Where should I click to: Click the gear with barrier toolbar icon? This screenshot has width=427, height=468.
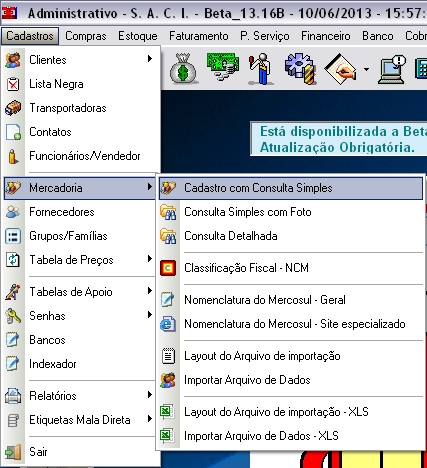coord(299,68)
